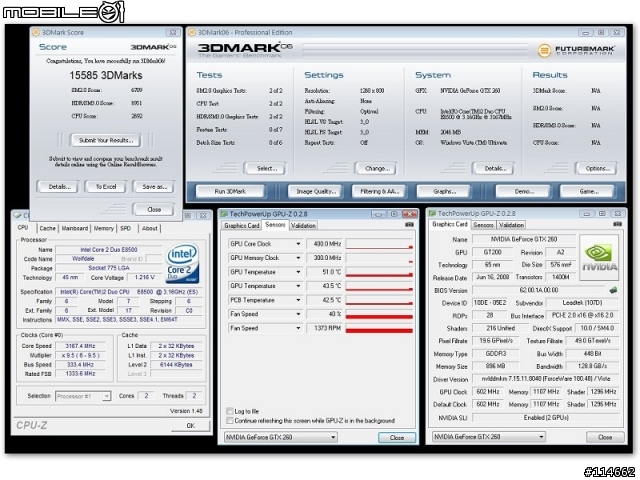Click Close button in GPU-Z Sensors window
This screenshot has height=480, width=640.
click(x=397, y=438)
